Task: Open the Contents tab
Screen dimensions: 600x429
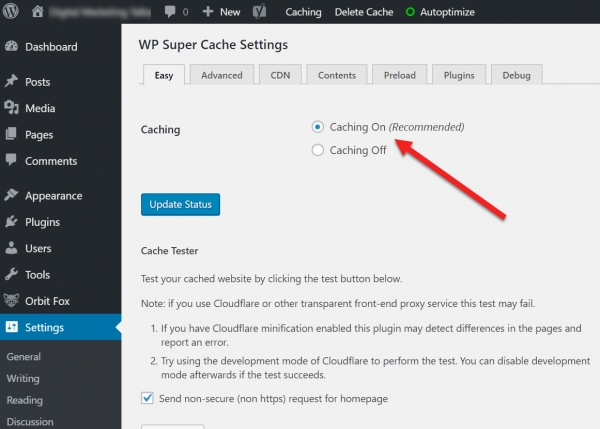Action: pyautogui.click(x=337, y=75)
